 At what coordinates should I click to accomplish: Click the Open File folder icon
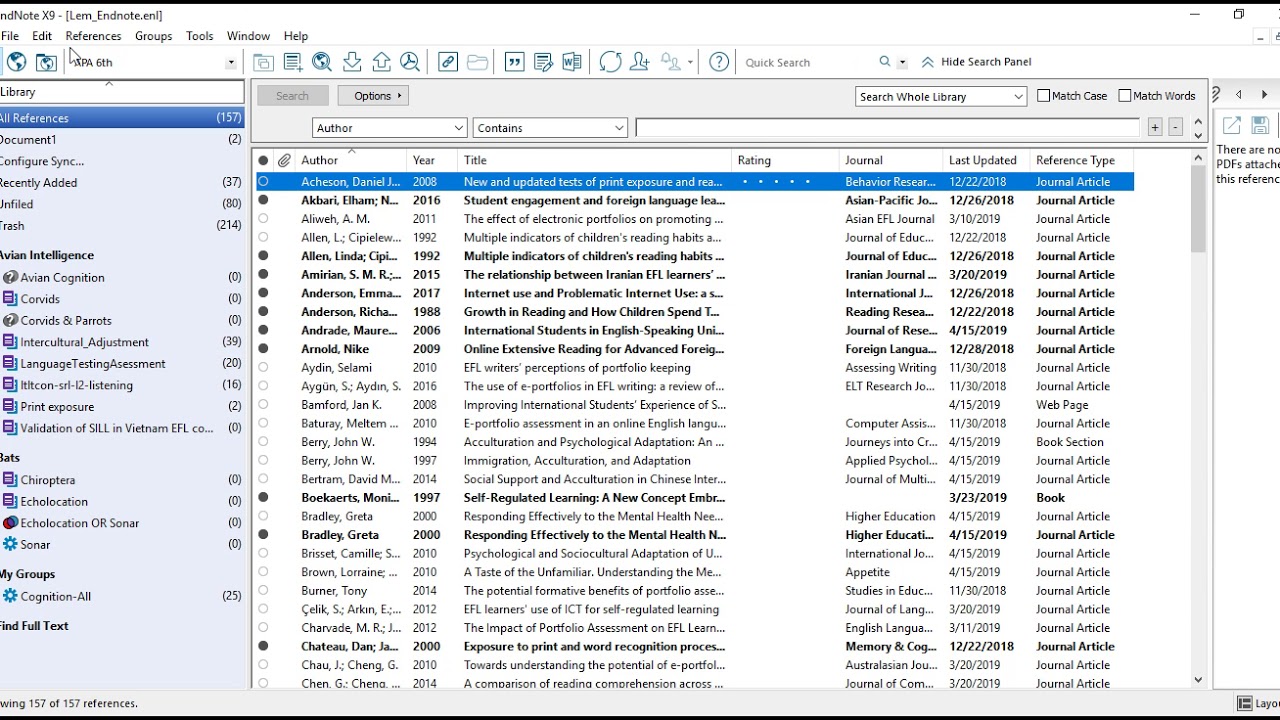click(x=478, y=62)
